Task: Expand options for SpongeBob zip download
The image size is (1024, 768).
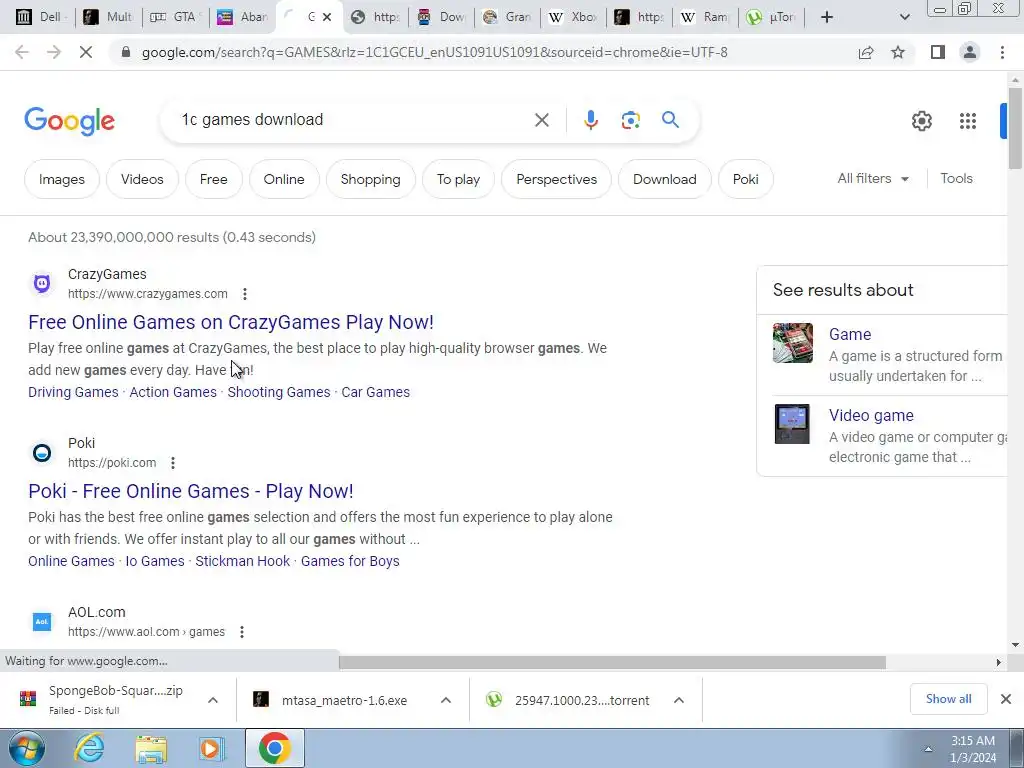Action: [x=213, y=700]
